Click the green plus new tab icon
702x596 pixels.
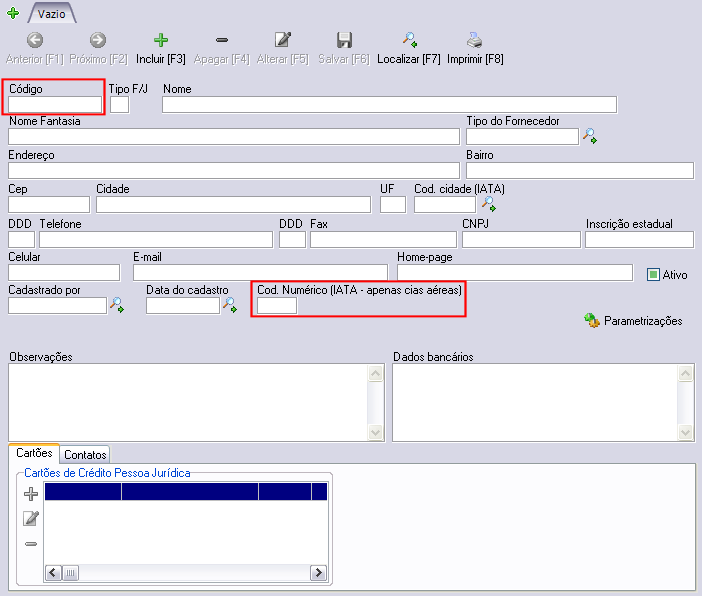tap(13, 13)
